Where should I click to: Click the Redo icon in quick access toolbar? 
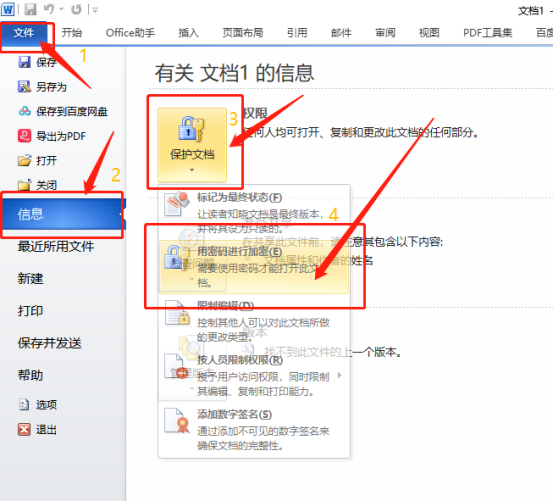coord(76,10)
